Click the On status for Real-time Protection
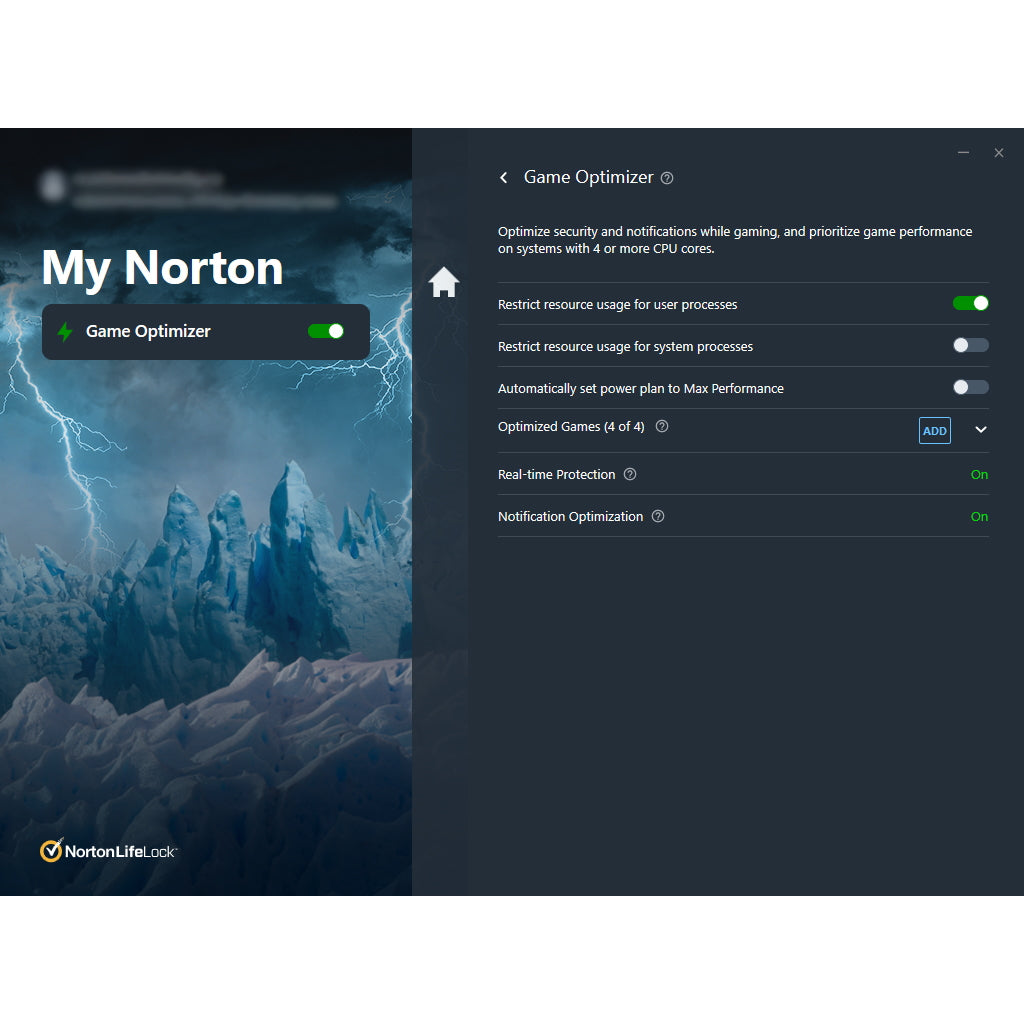This screenshot has width=1024, height=1024. (979, 474)
